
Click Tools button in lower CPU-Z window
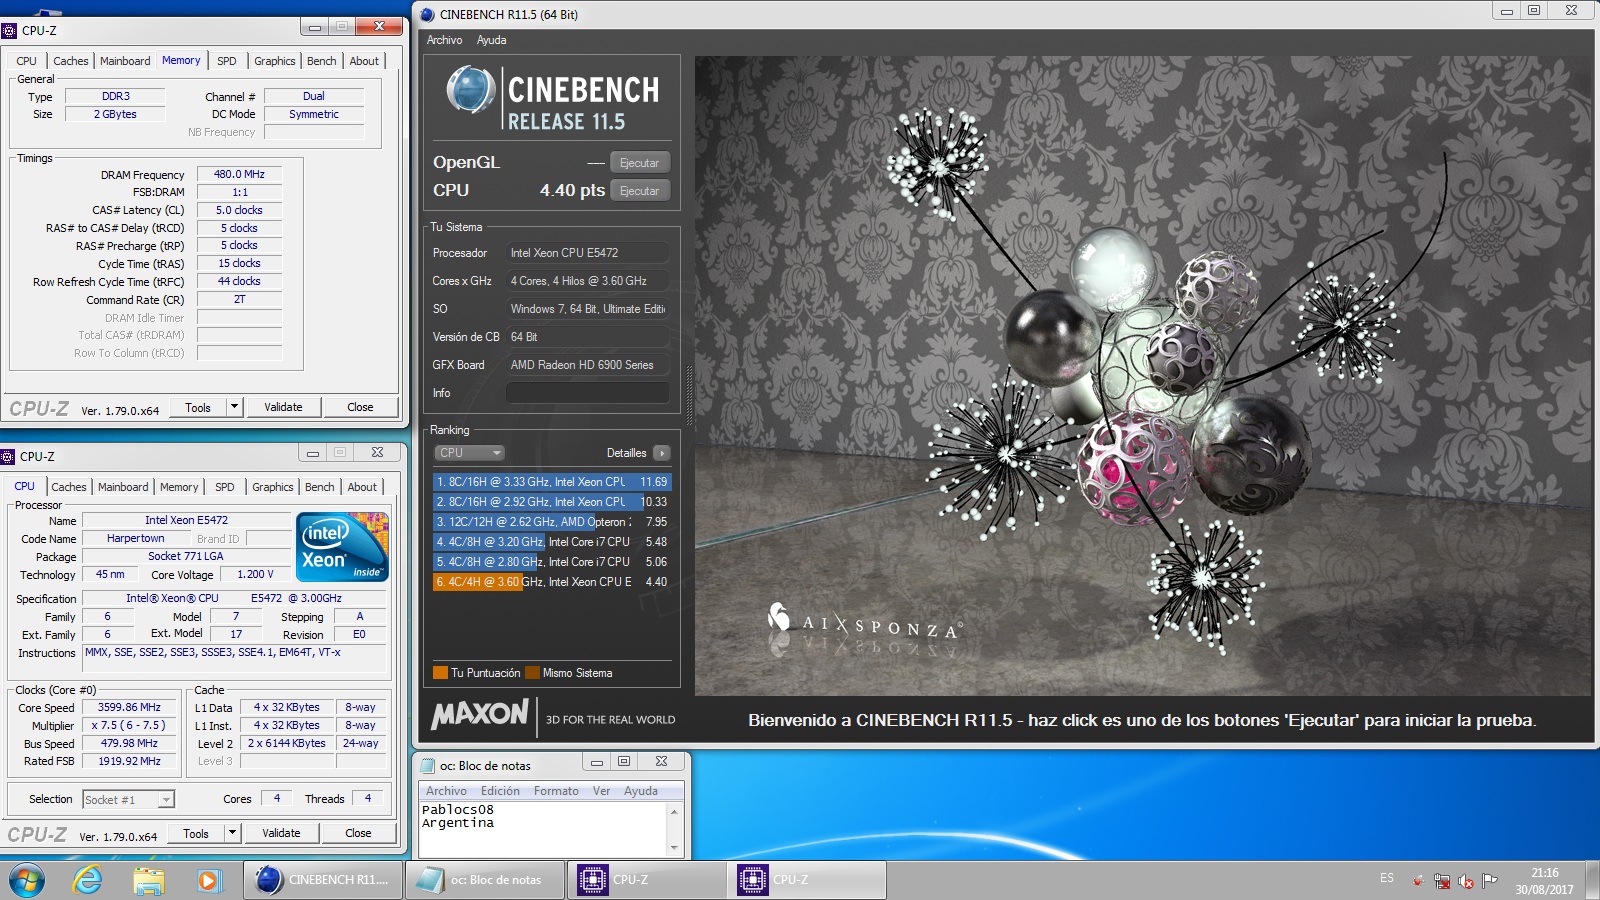196,833
